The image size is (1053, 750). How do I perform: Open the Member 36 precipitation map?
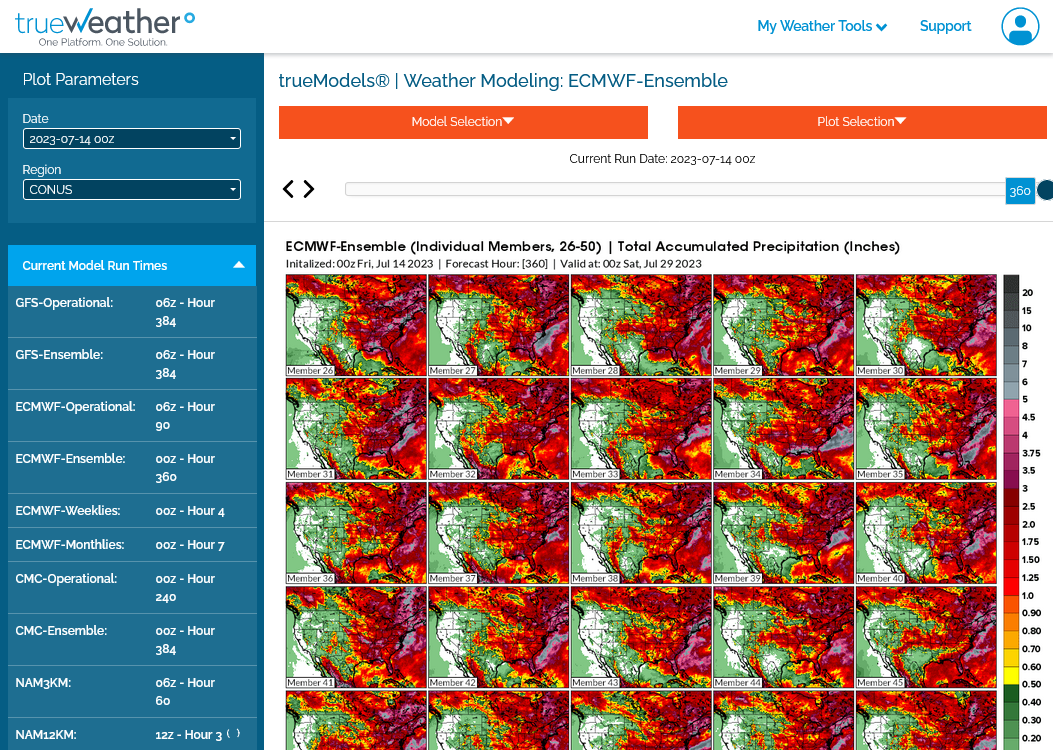point(356,533)
